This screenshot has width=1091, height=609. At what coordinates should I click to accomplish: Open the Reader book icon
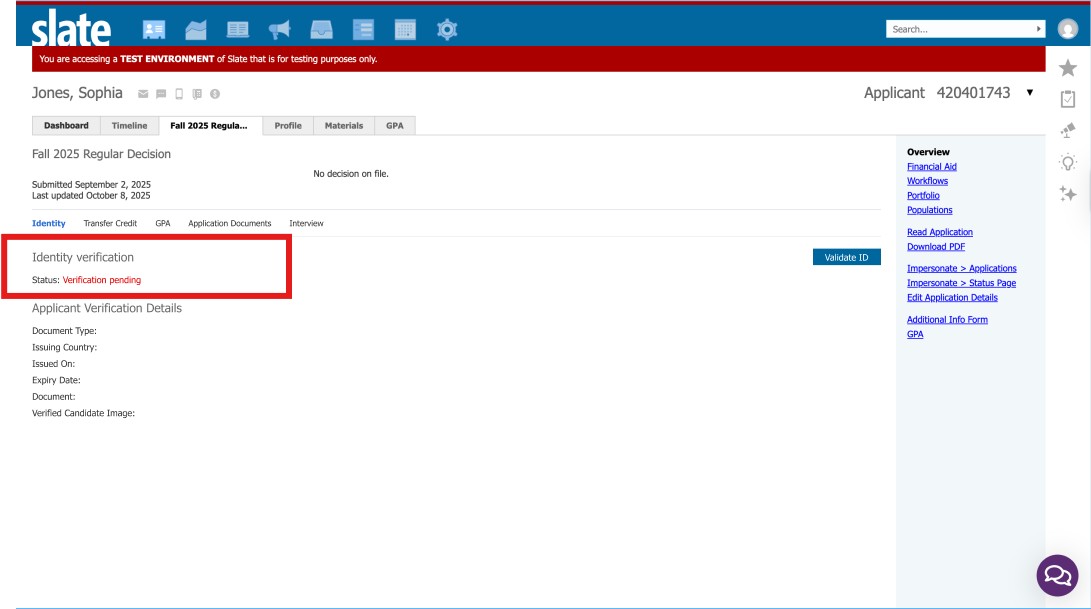238,29
